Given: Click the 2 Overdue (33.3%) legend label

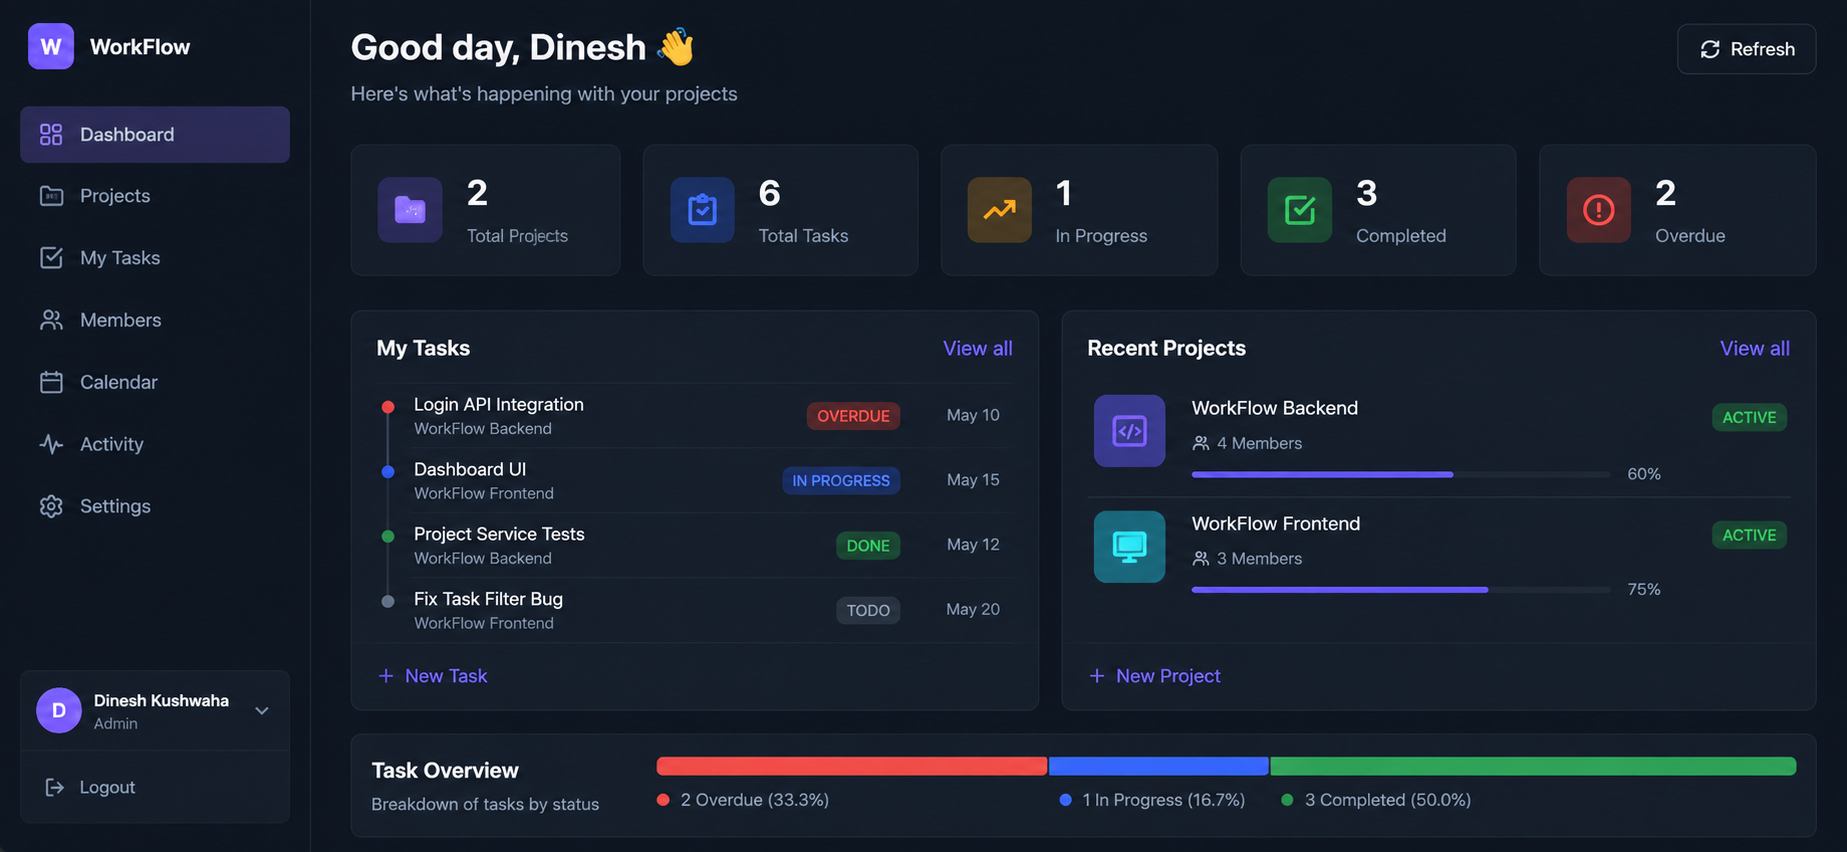Looking at the screenshot, I should click(x=755, y=800).
